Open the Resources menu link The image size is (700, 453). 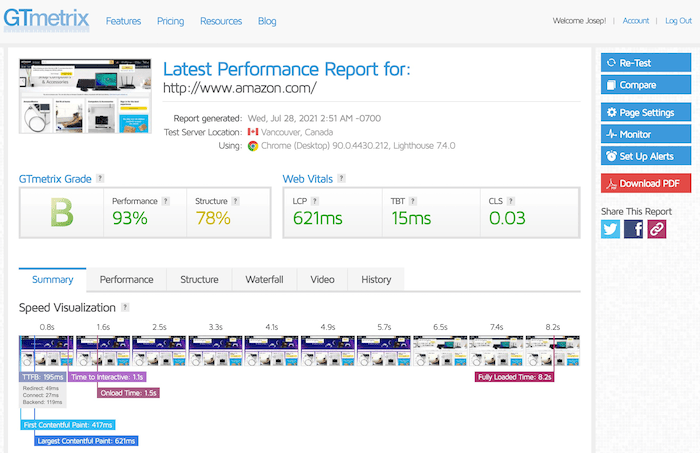pos(221,21)
